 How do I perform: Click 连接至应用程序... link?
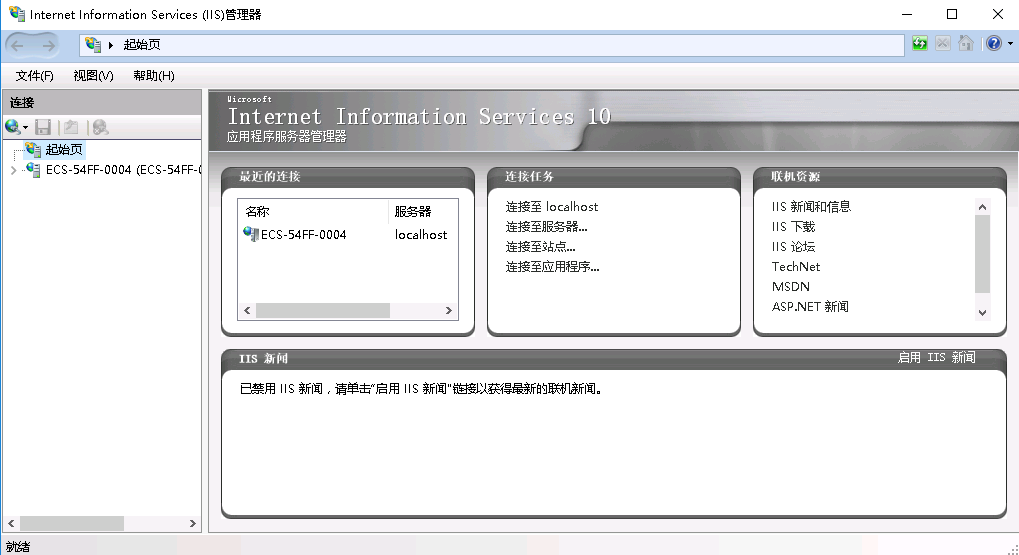pyautogui.click(x=552, y=267)
